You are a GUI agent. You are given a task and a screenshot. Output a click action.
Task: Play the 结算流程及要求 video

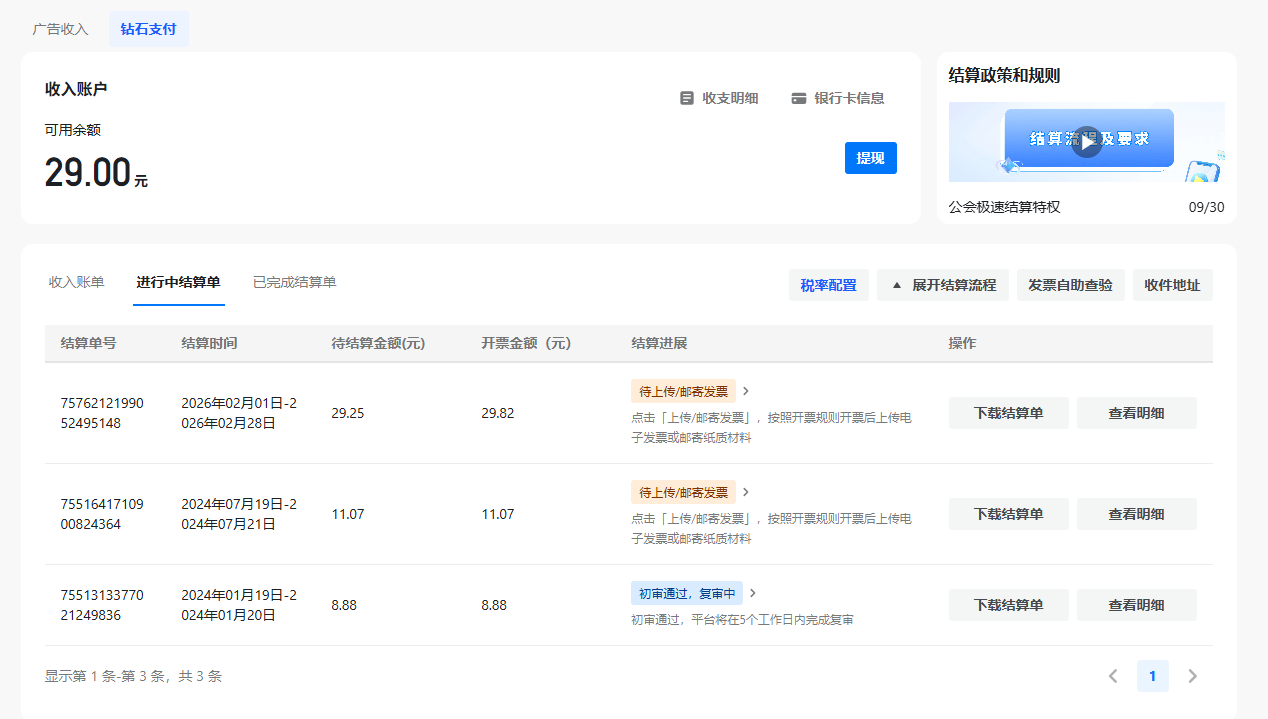[x=1086, y=142]
